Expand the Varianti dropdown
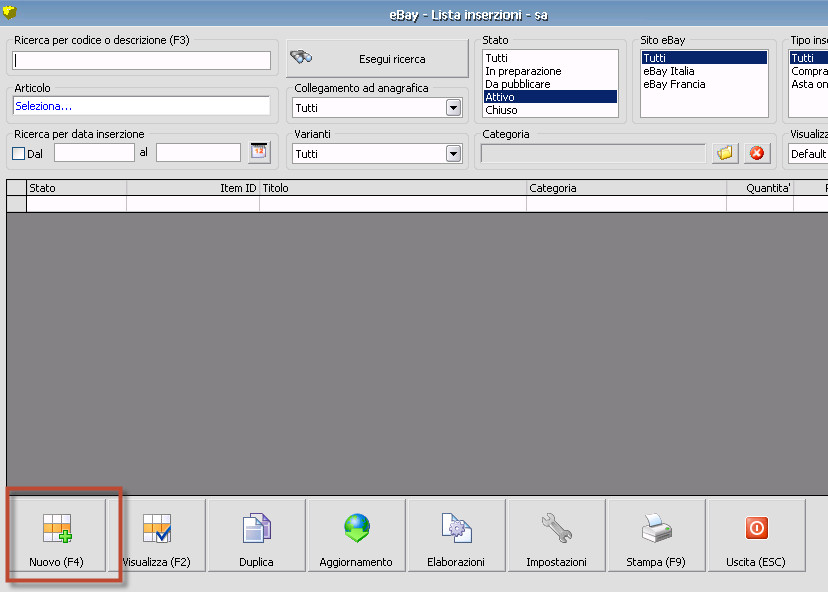Viewport: 828px width, 592px height. (453, 154)
